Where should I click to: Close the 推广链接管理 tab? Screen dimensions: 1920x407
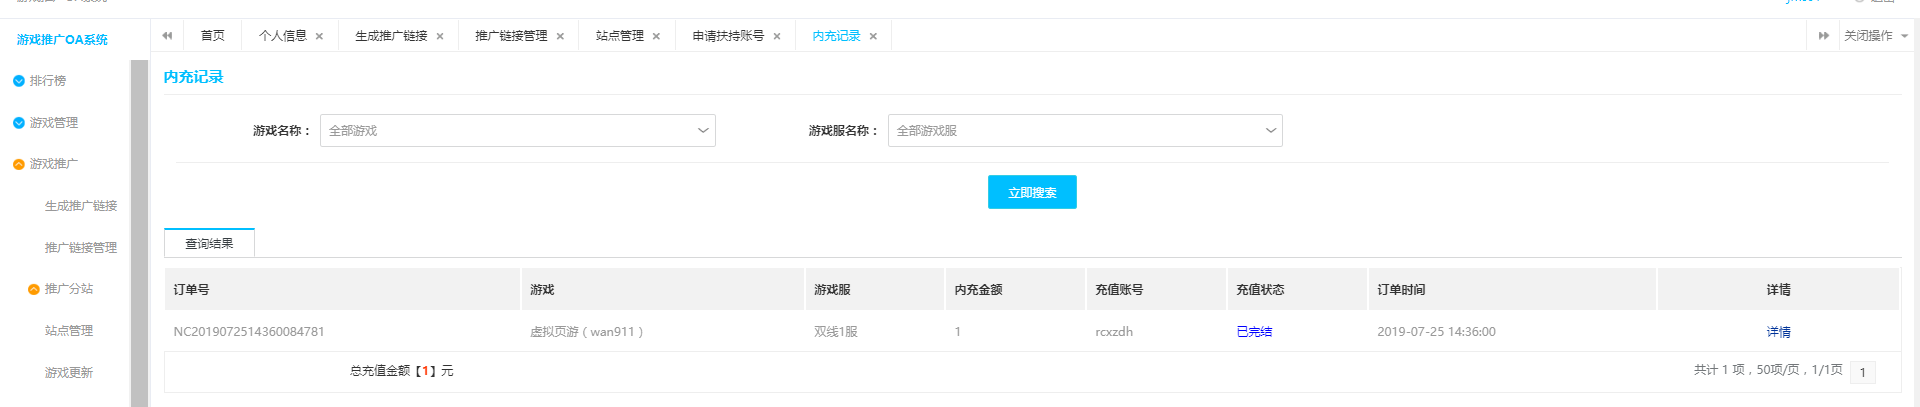coord(560,37)
